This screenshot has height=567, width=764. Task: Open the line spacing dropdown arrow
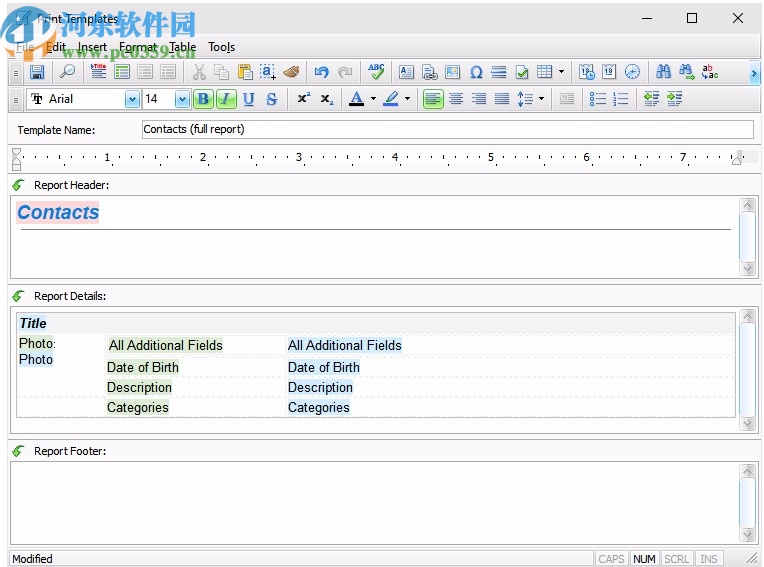click(x=541, y=99)
